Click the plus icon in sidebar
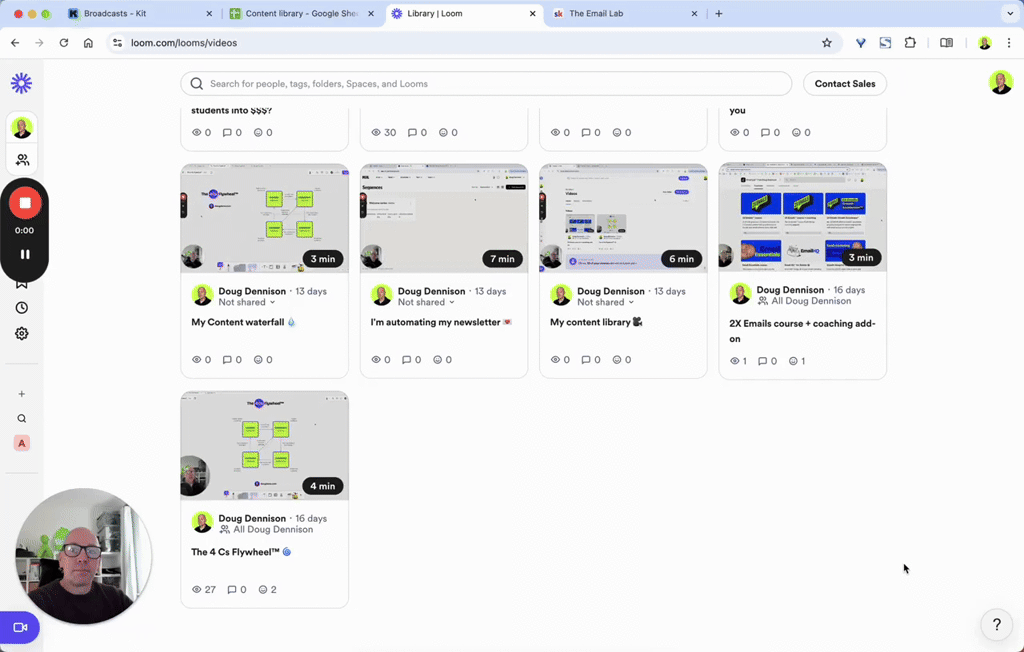The width and height of the screenshot is (1024, 652). coord(22,394)
